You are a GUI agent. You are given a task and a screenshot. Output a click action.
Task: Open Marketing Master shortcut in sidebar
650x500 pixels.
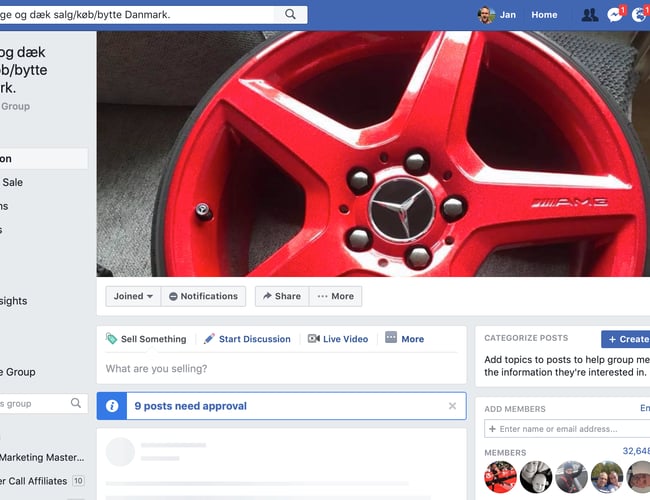42,457
